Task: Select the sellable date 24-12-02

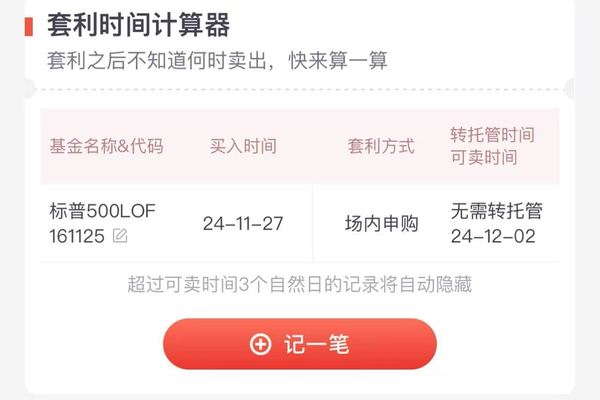Action: [493, 236]
